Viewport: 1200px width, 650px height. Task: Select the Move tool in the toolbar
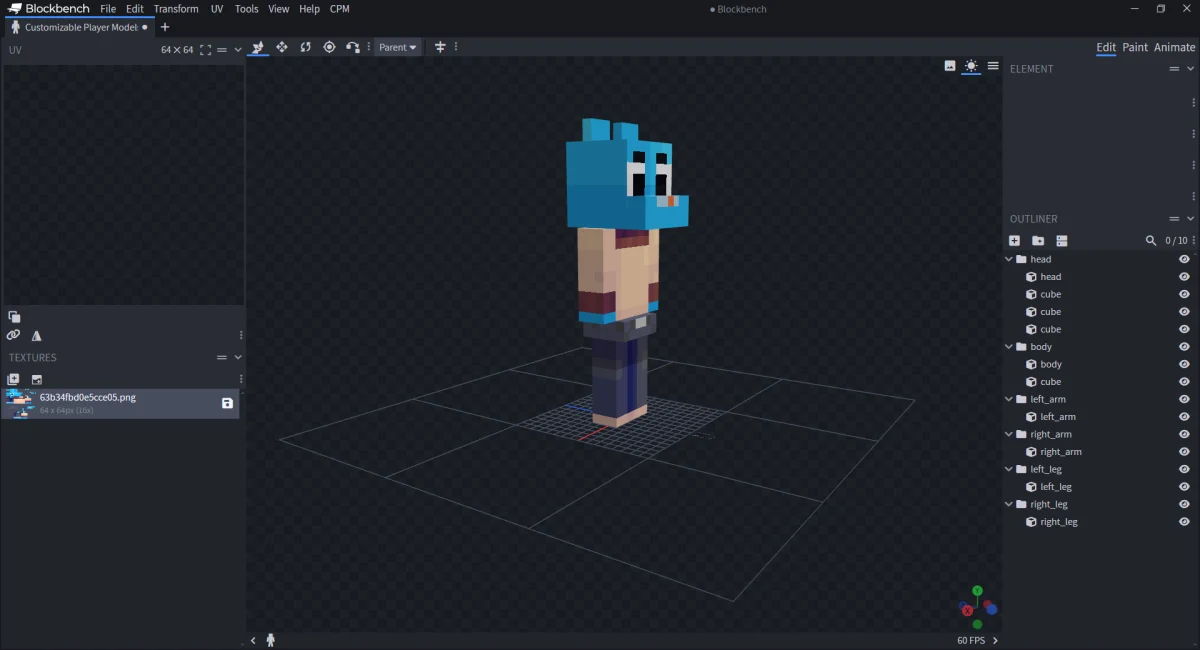258,47
